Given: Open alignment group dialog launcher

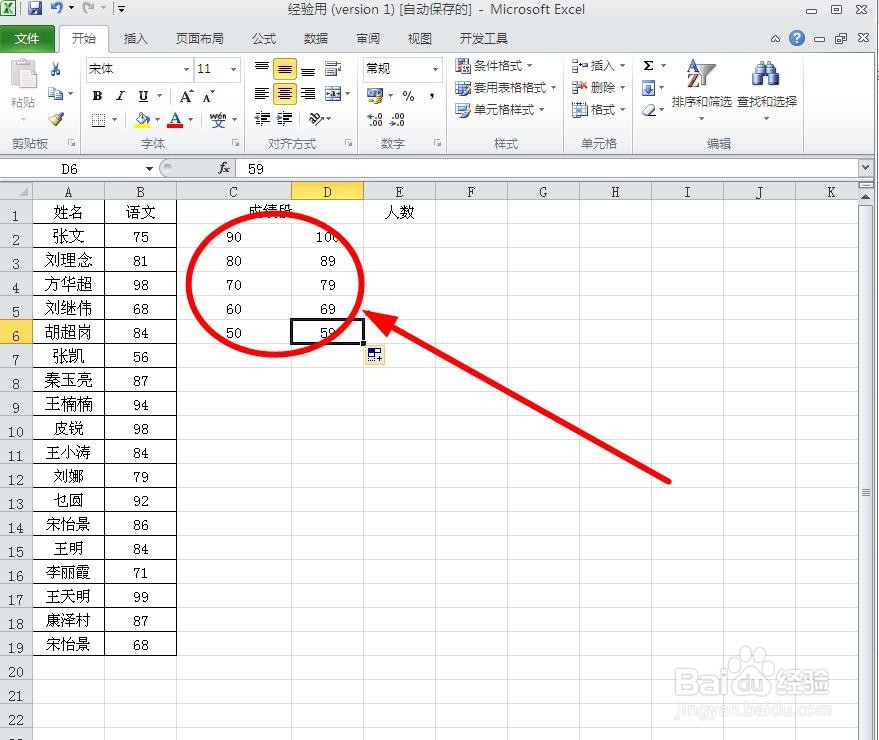Looking at the screenshot, I should (x=348, y=144).
